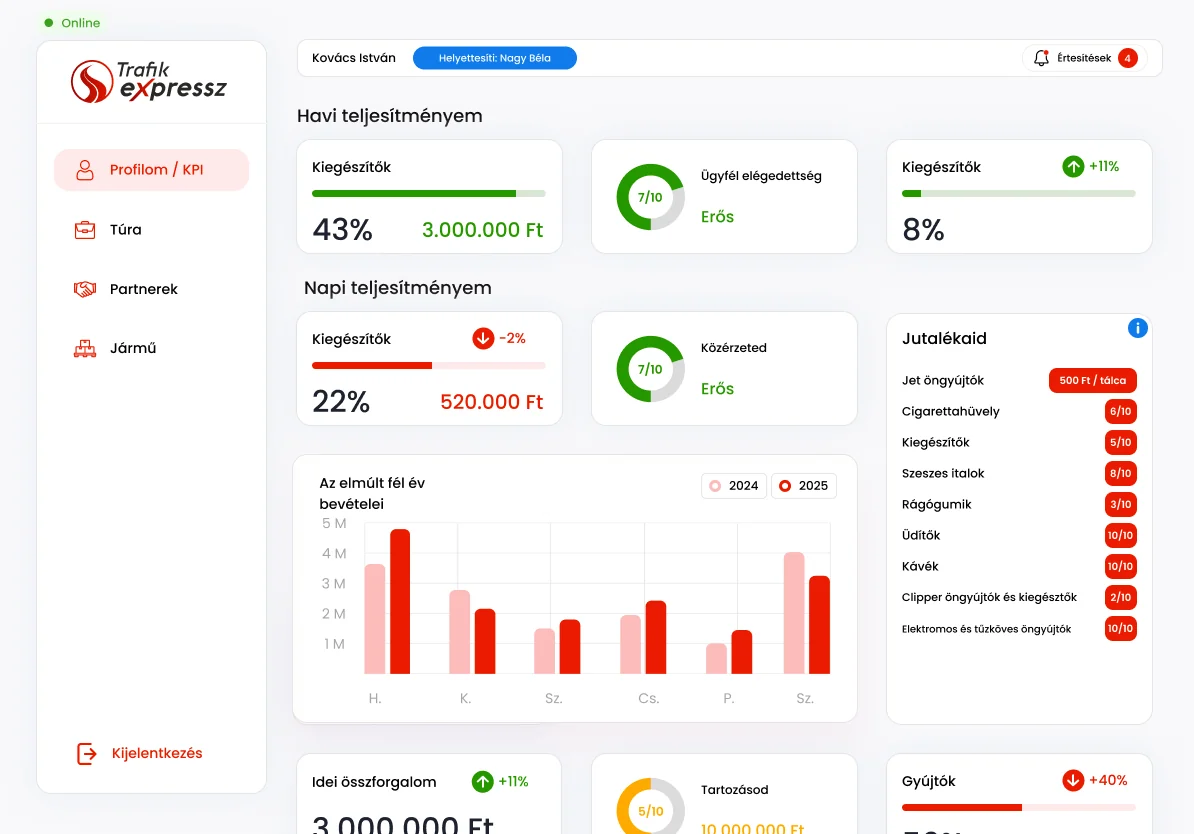1194x834 pixels.
Task: Click the Helyettesíti: Nagy Béla button
Action: coord(495,58)
